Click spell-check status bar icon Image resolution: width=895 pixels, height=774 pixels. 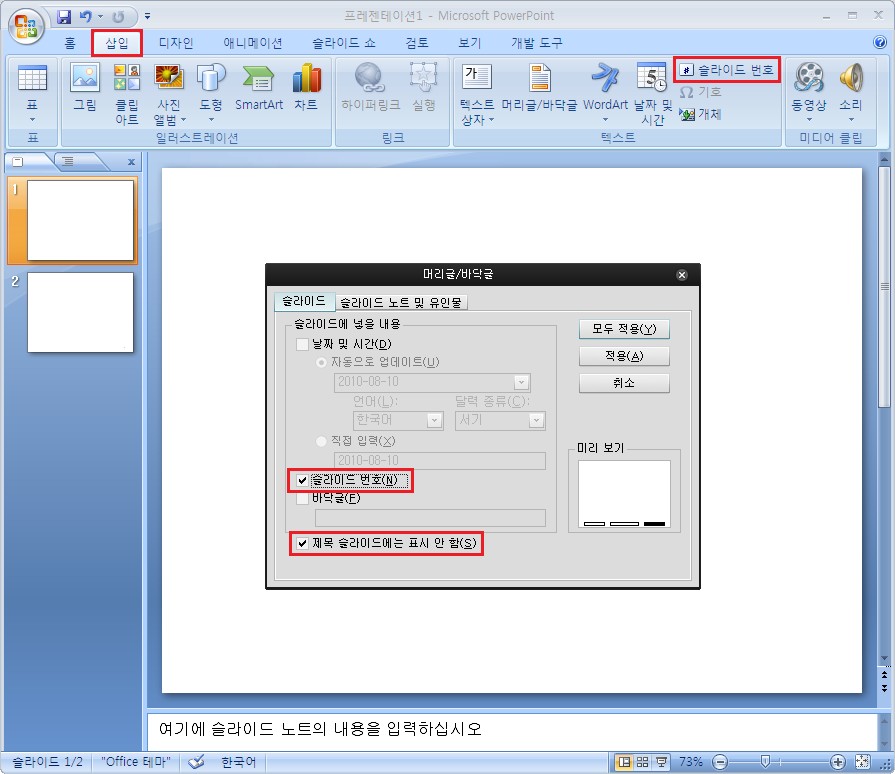(x=196, y=762)
